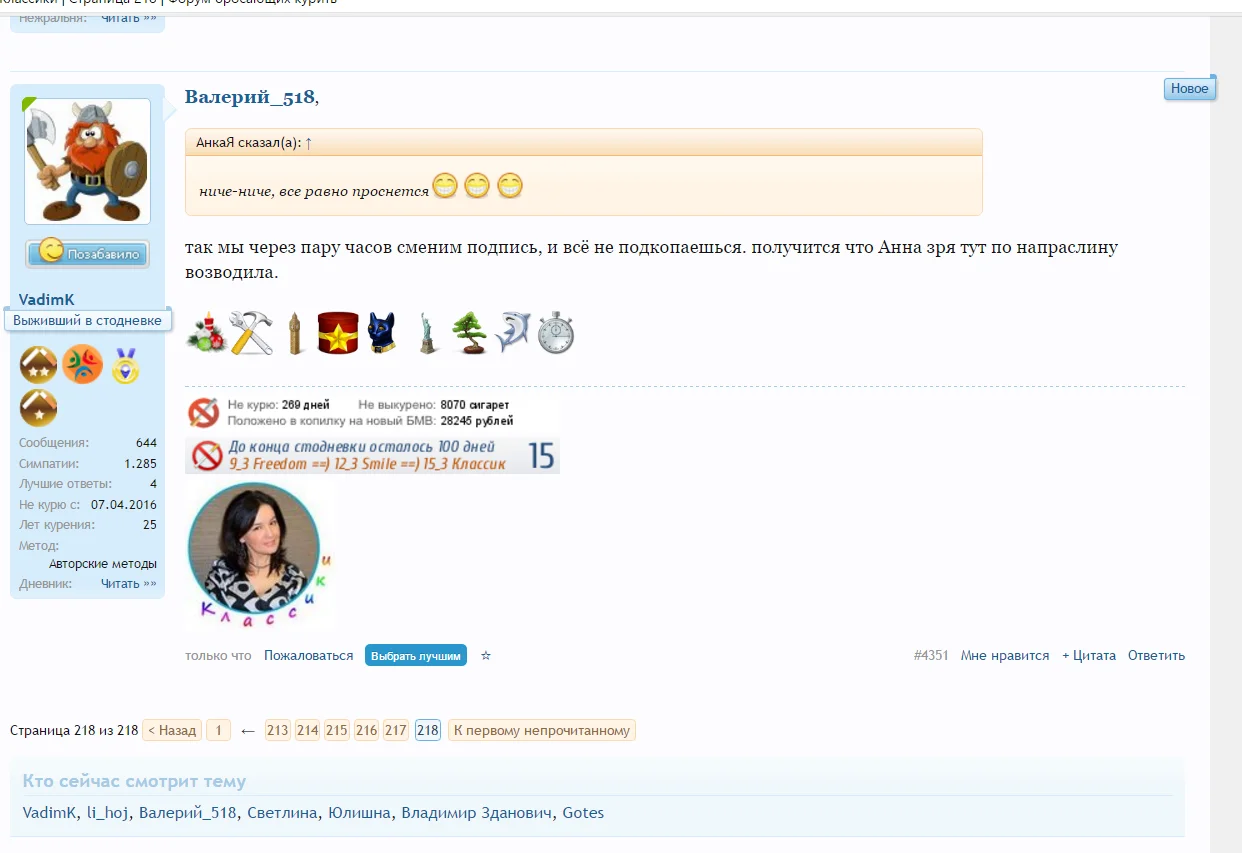Open Валерий_518 in viewers list
This screenshot has width=1242, height=853.
click(188, 813)
